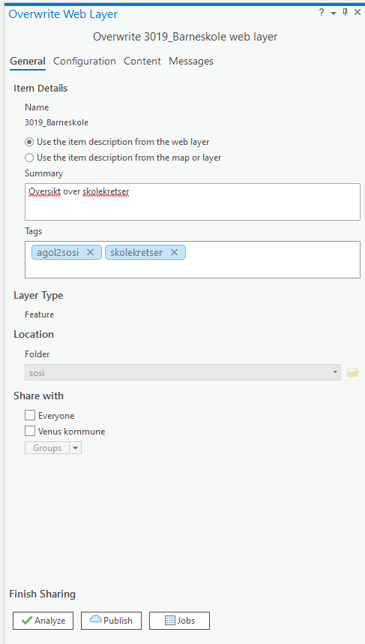Remove the agol2sosi tag
This screenshot has height=644, width=365.
pyautogui.click(x=90, y=252)
